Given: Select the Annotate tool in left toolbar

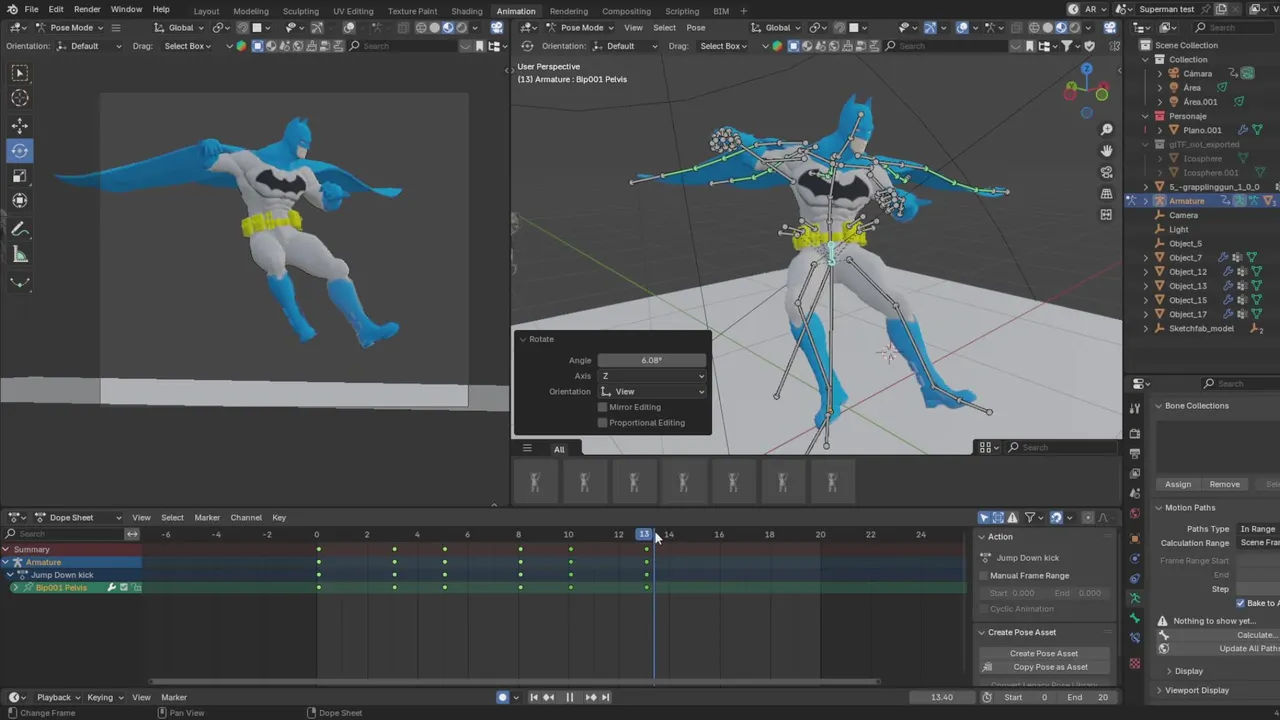Looking at the screenshot, I should 20,229.
